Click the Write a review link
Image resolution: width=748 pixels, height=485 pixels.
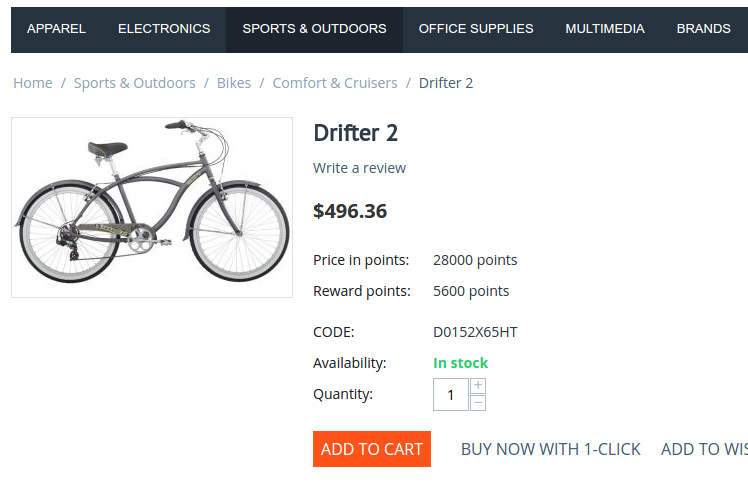tap(359, 168)
